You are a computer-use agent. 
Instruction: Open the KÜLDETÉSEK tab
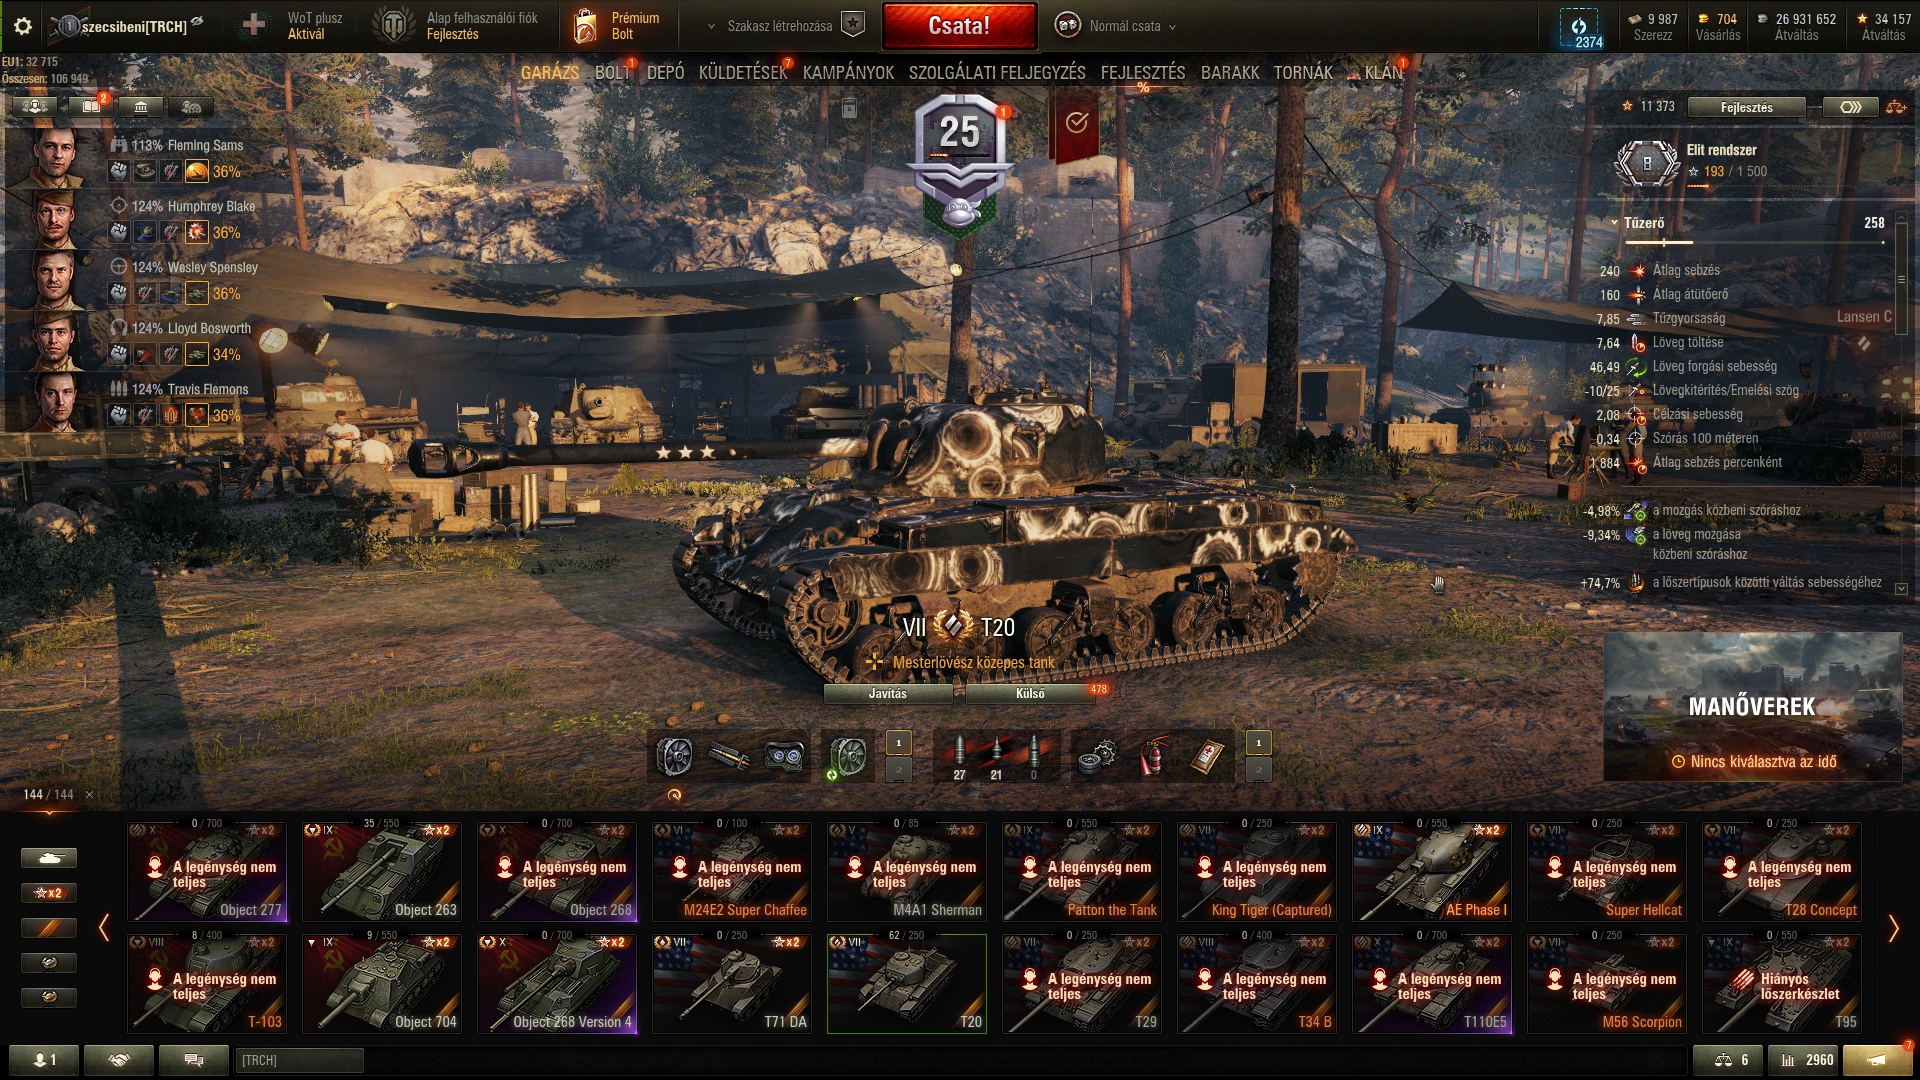(x=743, y=73)
